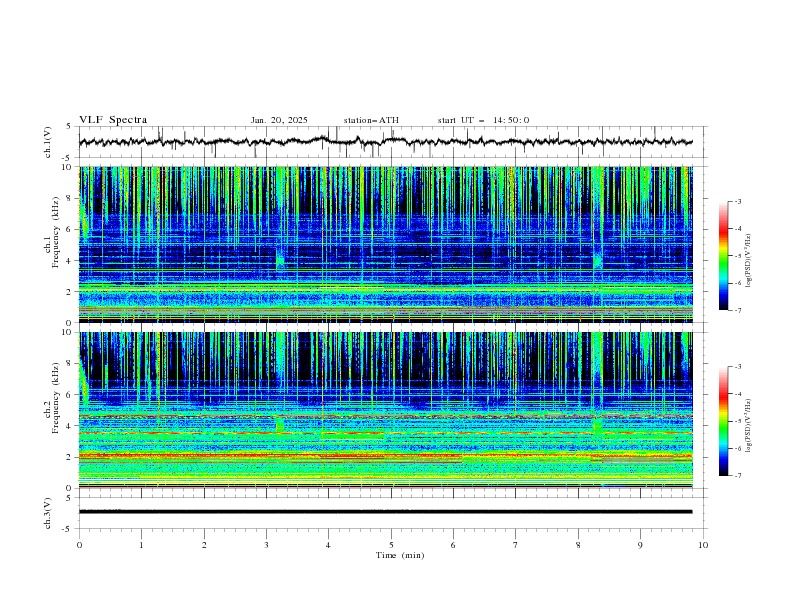The width and height of the screenshot is (792, 612).
Task: Click the time axis tick label '3'
Action: coord(266,545)
